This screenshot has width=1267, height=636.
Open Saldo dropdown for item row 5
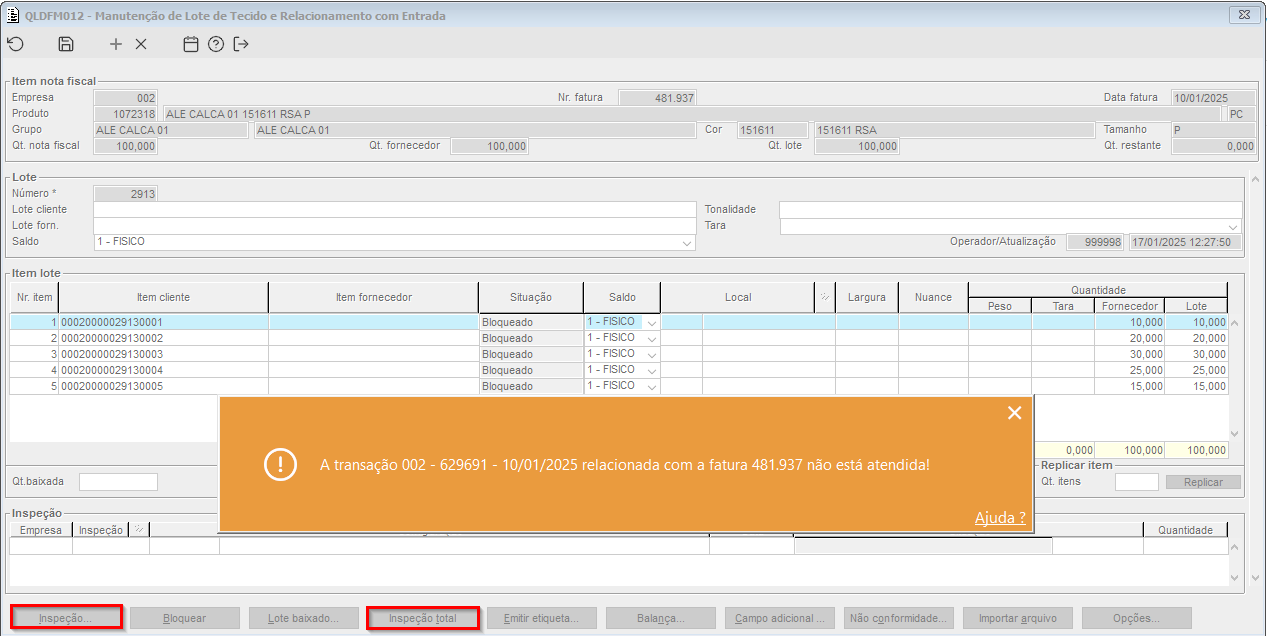651,387
